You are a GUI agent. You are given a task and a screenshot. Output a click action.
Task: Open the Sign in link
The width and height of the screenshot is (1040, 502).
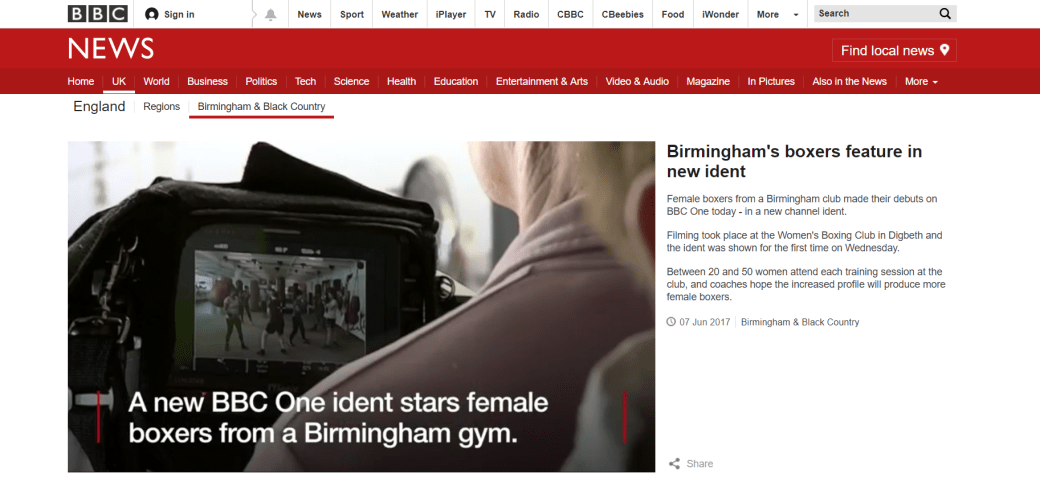179,14
